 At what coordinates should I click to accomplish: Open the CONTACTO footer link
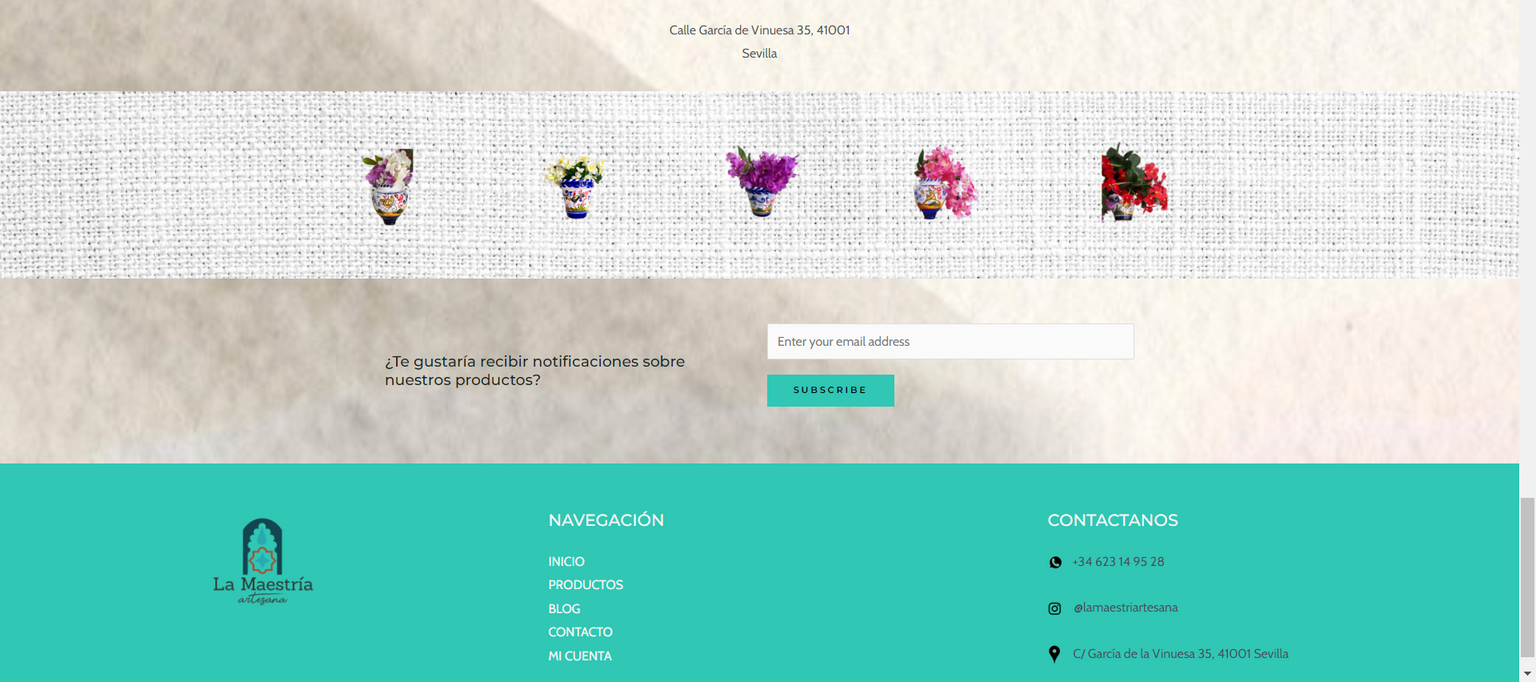tap(580, 632)
